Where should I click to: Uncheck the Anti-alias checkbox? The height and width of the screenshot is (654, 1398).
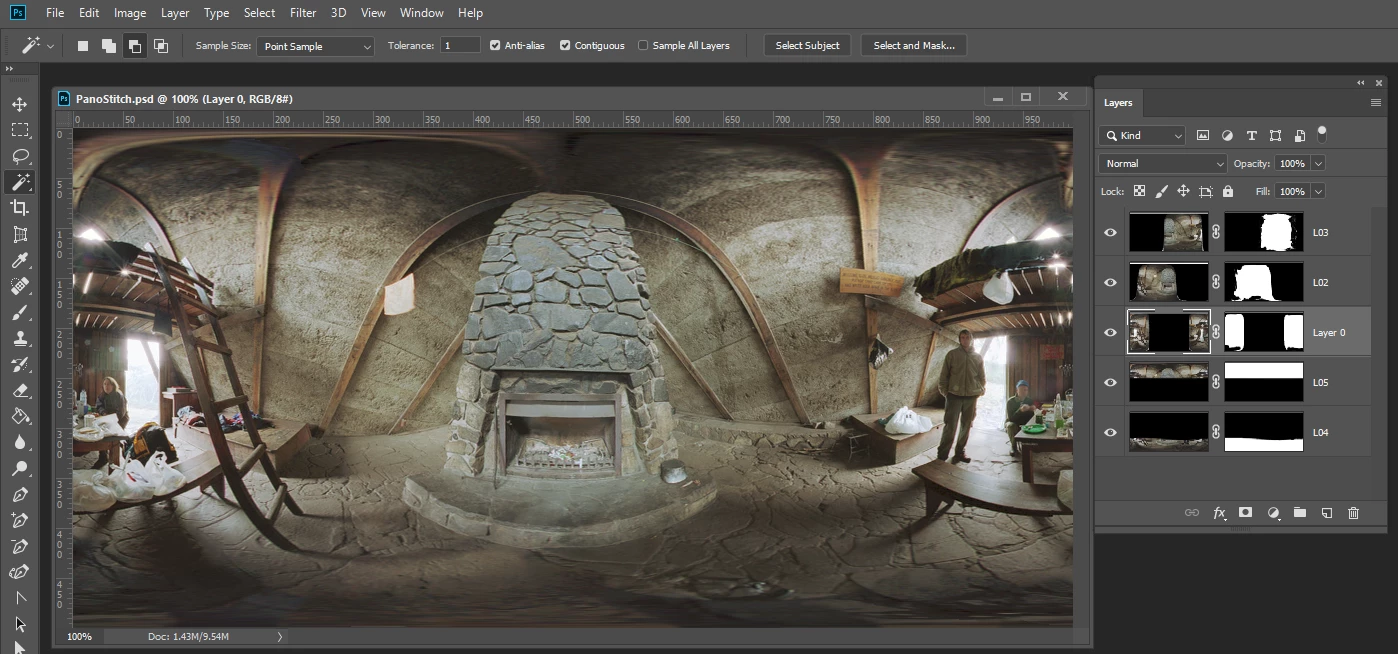pos(495,46)
